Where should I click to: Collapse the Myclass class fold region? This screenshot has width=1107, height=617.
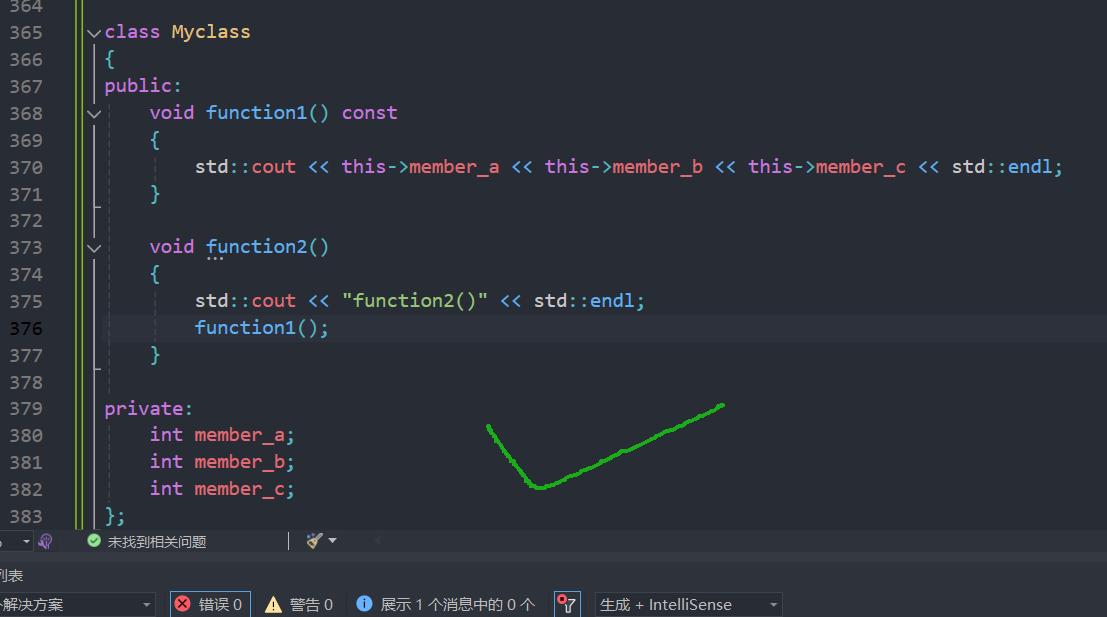pyautogui.click(x=93, y=32)
